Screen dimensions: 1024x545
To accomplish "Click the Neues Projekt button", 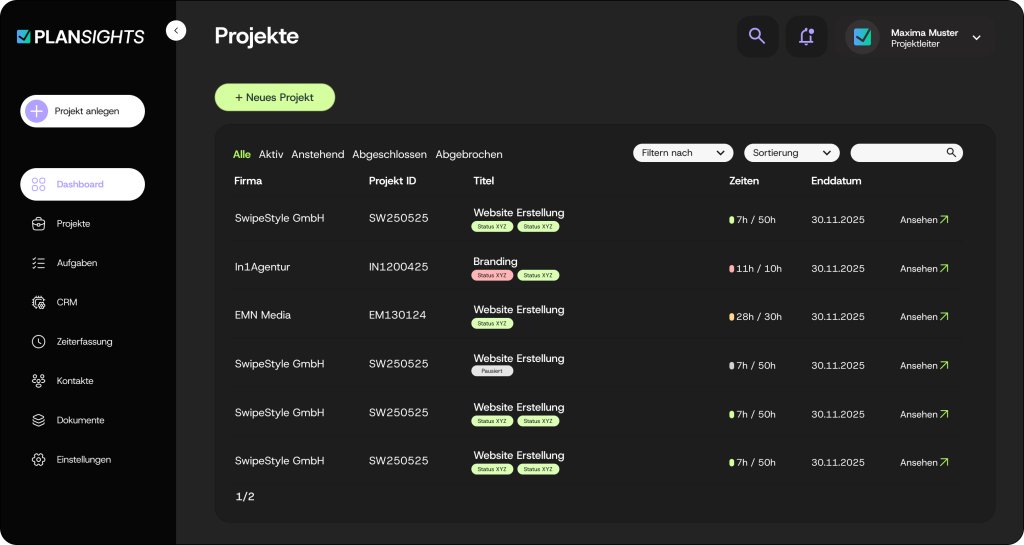I will pyautogui.click(x=274, y=97).
